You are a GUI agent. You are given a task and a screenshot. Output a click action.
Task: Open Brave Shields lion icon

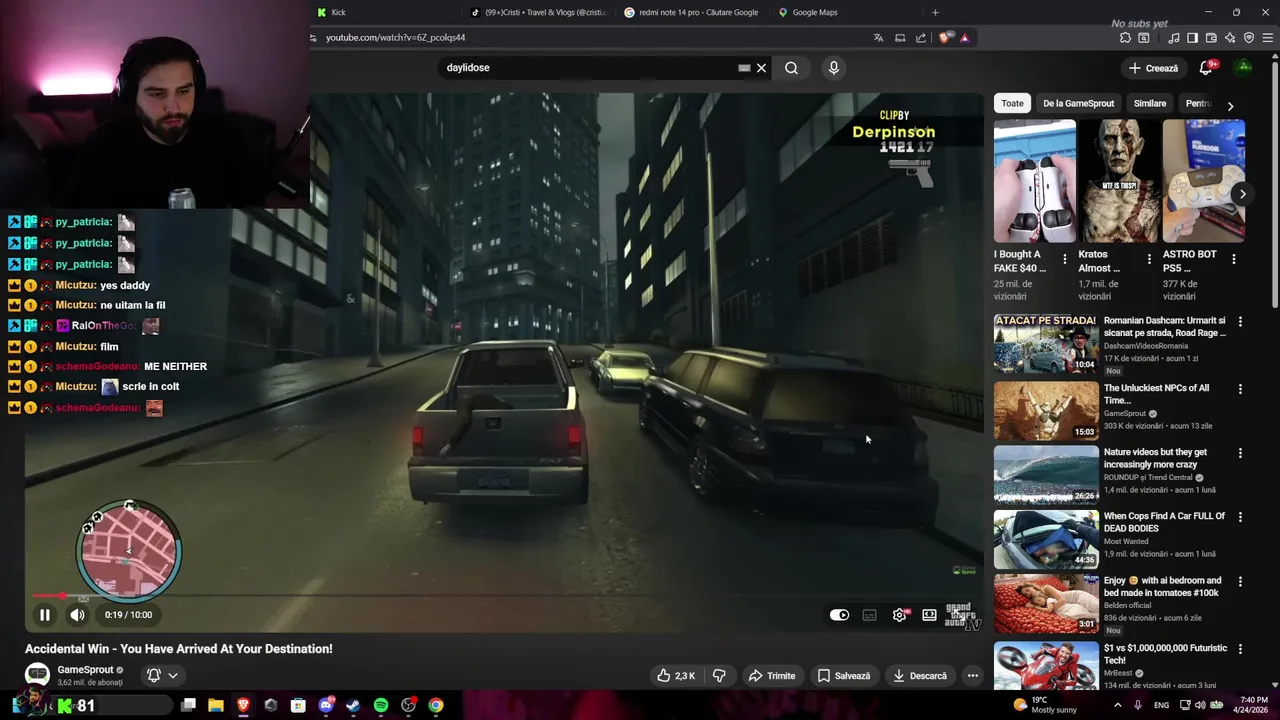(x=946, y=38)
